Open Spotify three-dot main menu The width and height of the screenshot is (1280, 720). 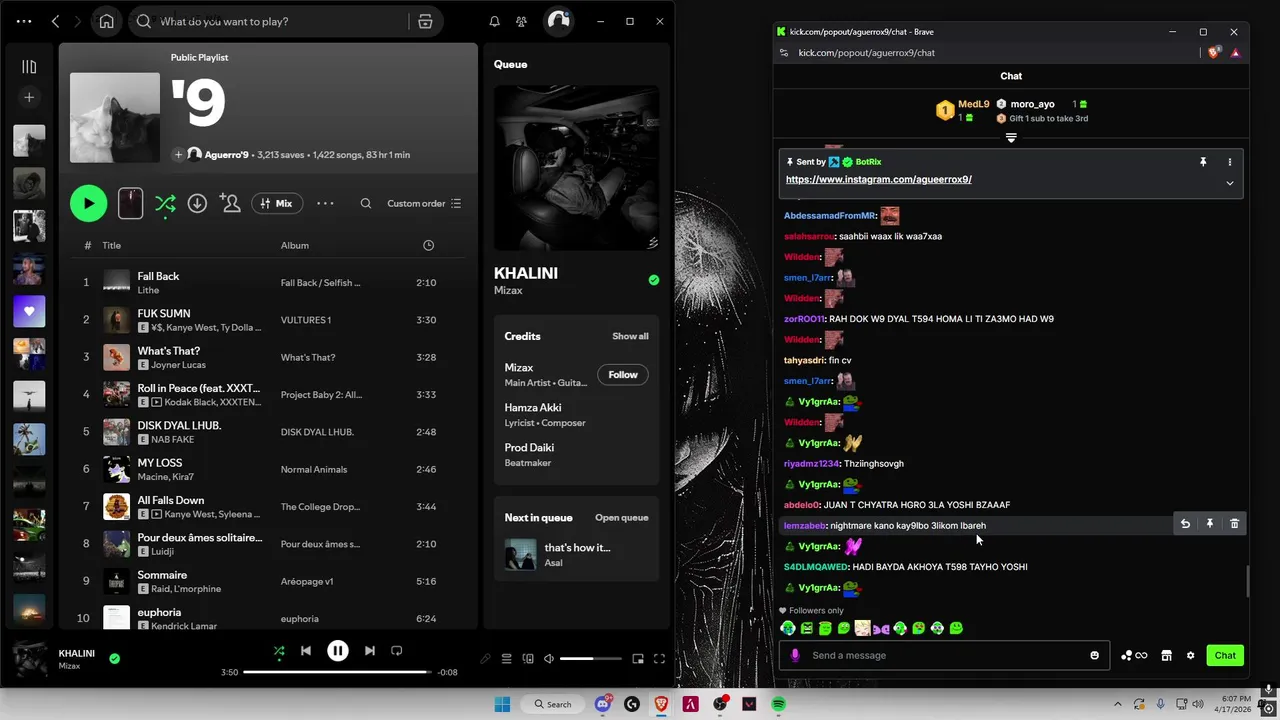tap(24, 21)
